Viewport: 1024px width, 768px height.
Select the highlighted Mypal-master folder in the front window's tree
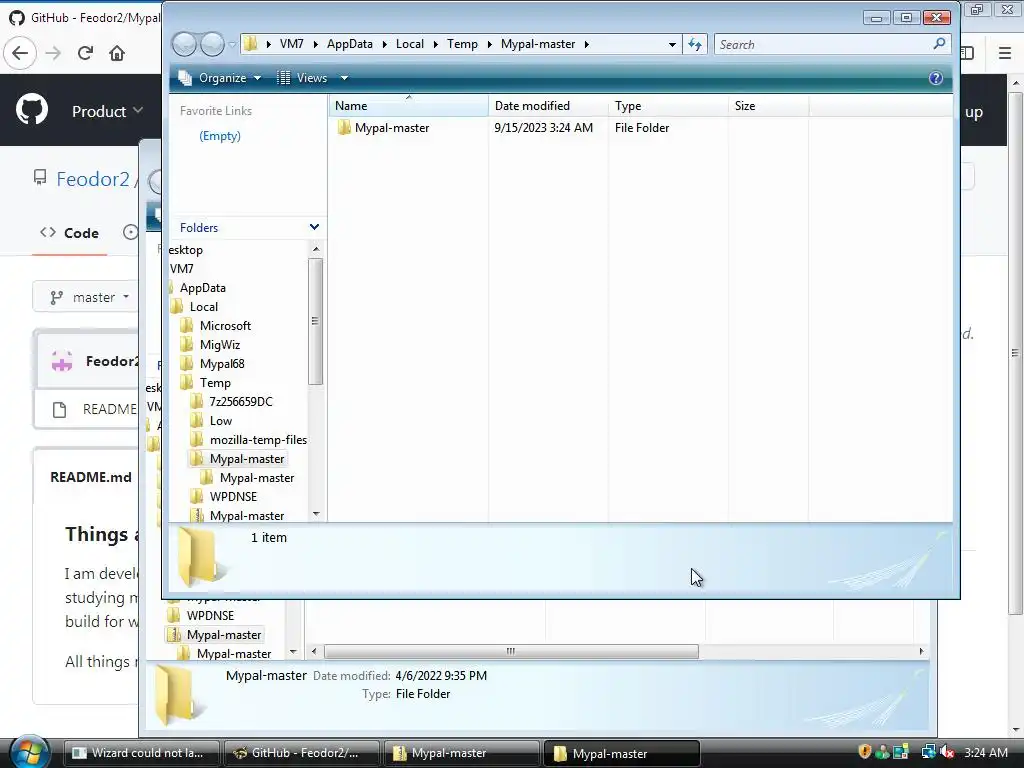[x=247, y=458]
